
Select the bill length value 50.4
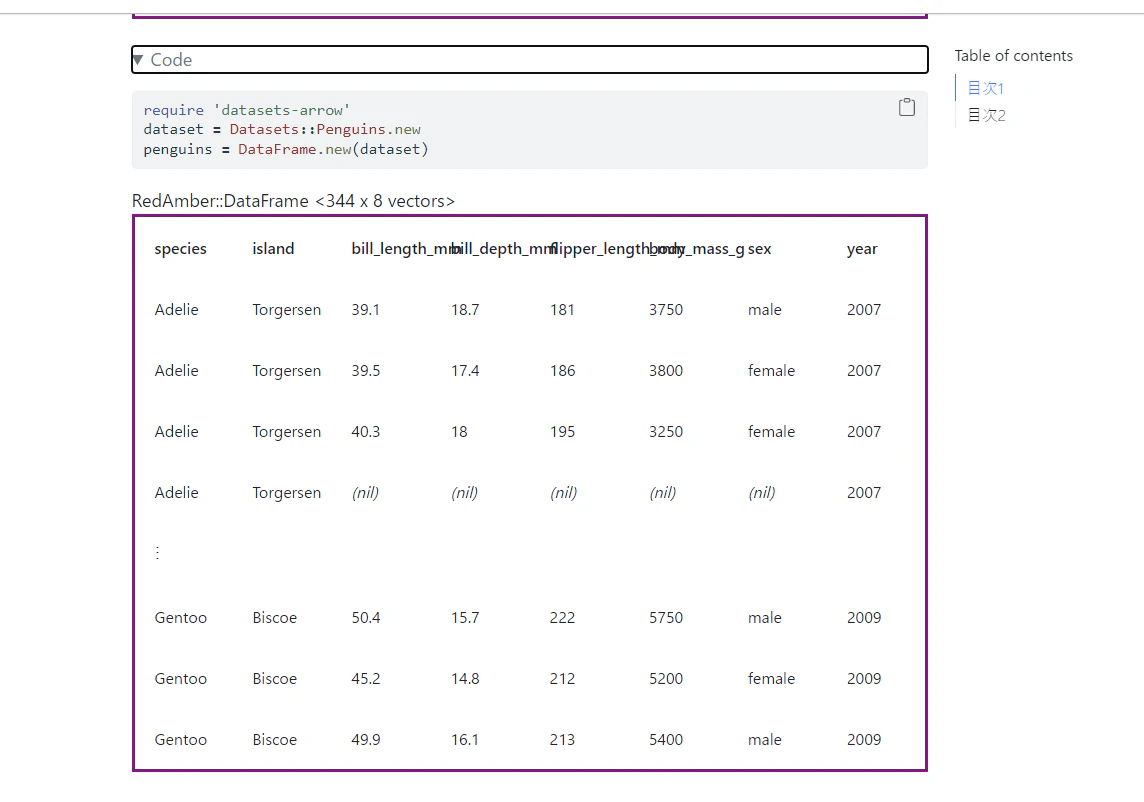click(x=366, y=618)
